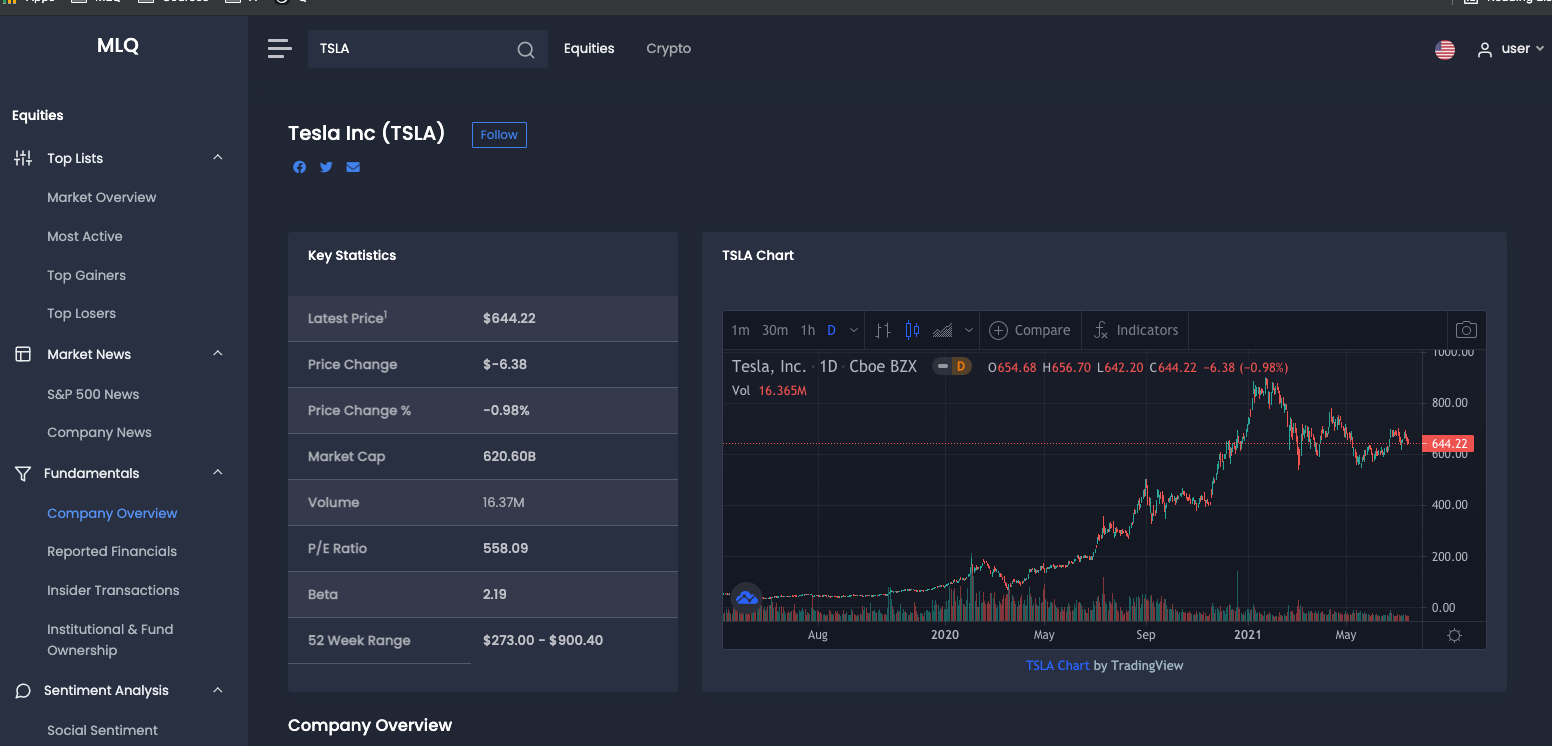The height and width of the screenshot is (746, 1552).
Task: Click the Sentiment Analysis chat icon
Action: click(23, 691)
